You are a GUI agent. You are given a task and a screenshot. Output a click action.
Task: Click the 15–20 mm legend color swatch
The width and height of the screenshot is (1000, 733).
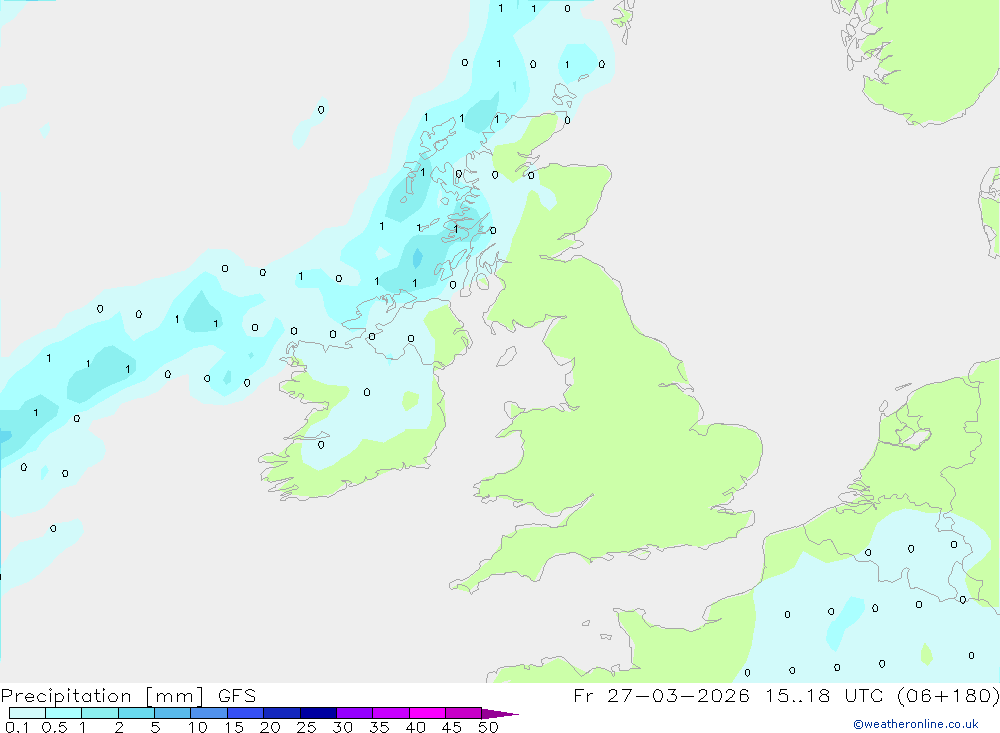pyautogui.click(x=246, y=713)
